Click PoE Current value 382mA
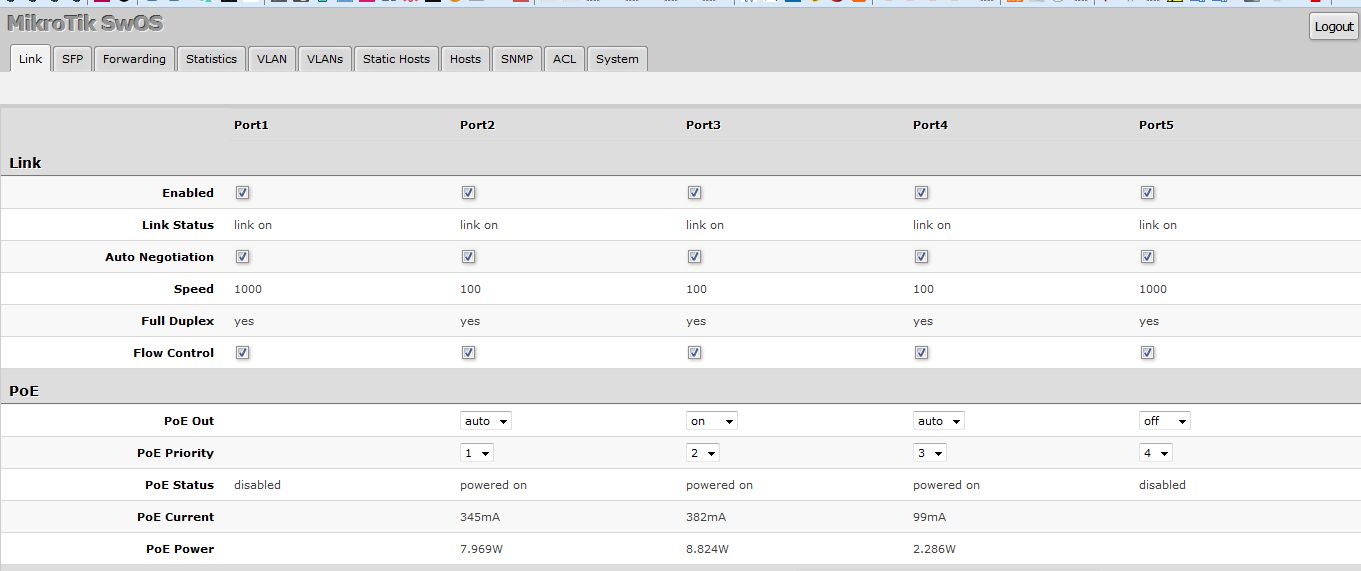 click(x=705, y=517)
